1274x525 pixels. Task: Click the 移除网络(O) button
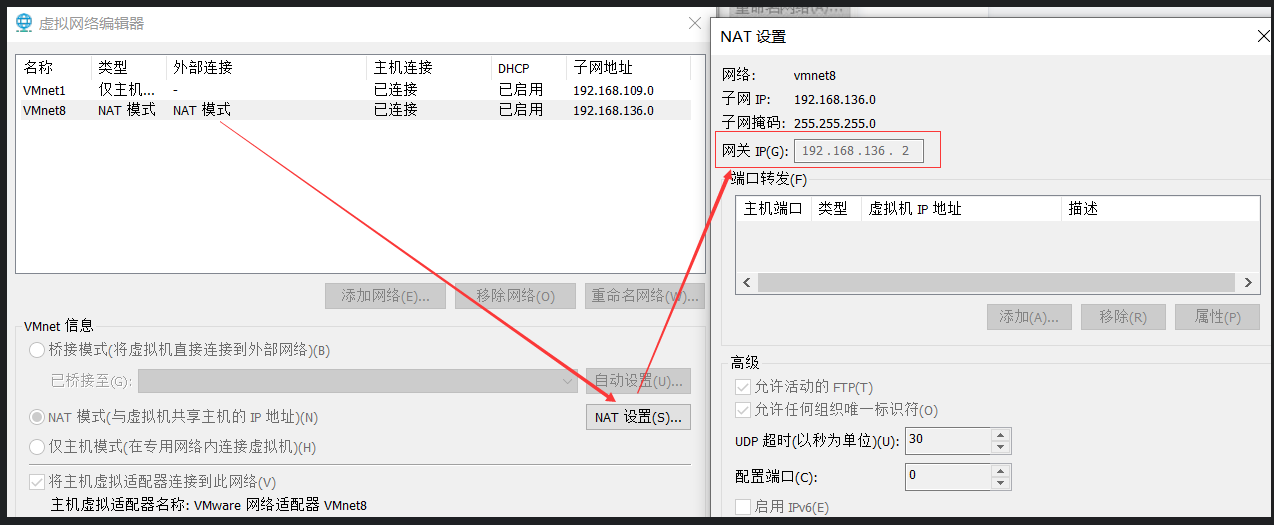coord(515,296)
